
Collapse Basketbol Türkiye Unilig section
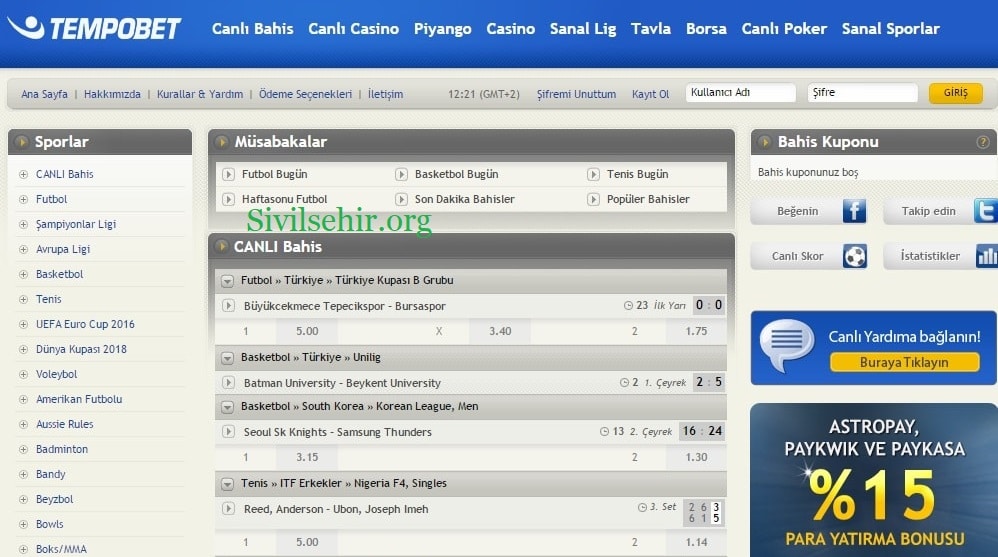click(x=227, y=358)
